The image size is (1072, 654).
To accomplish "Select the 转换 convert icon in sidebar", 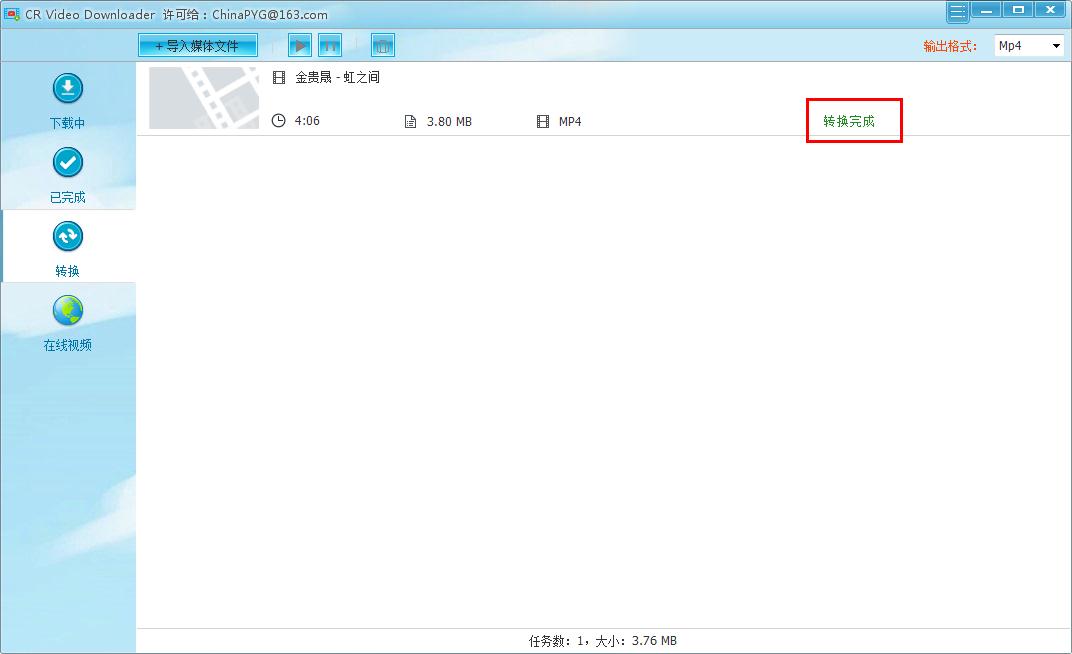I will coord(67,237).
